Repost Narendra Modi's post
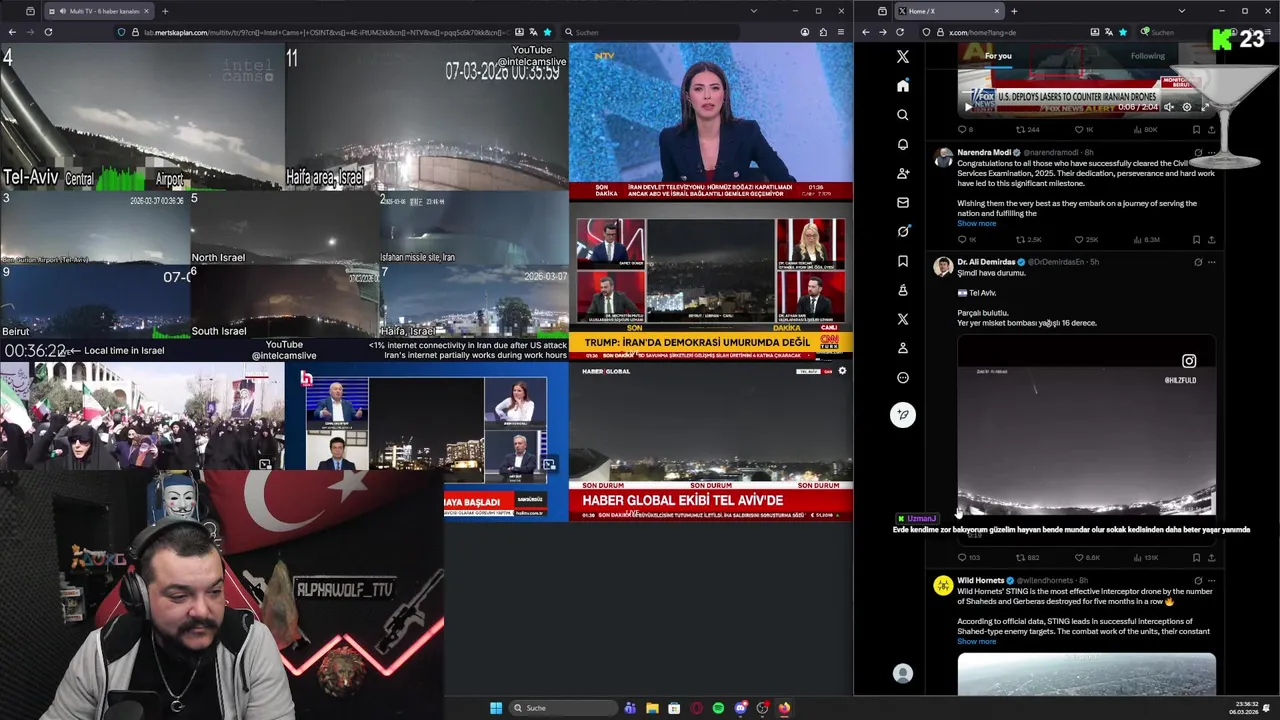 1021,240
